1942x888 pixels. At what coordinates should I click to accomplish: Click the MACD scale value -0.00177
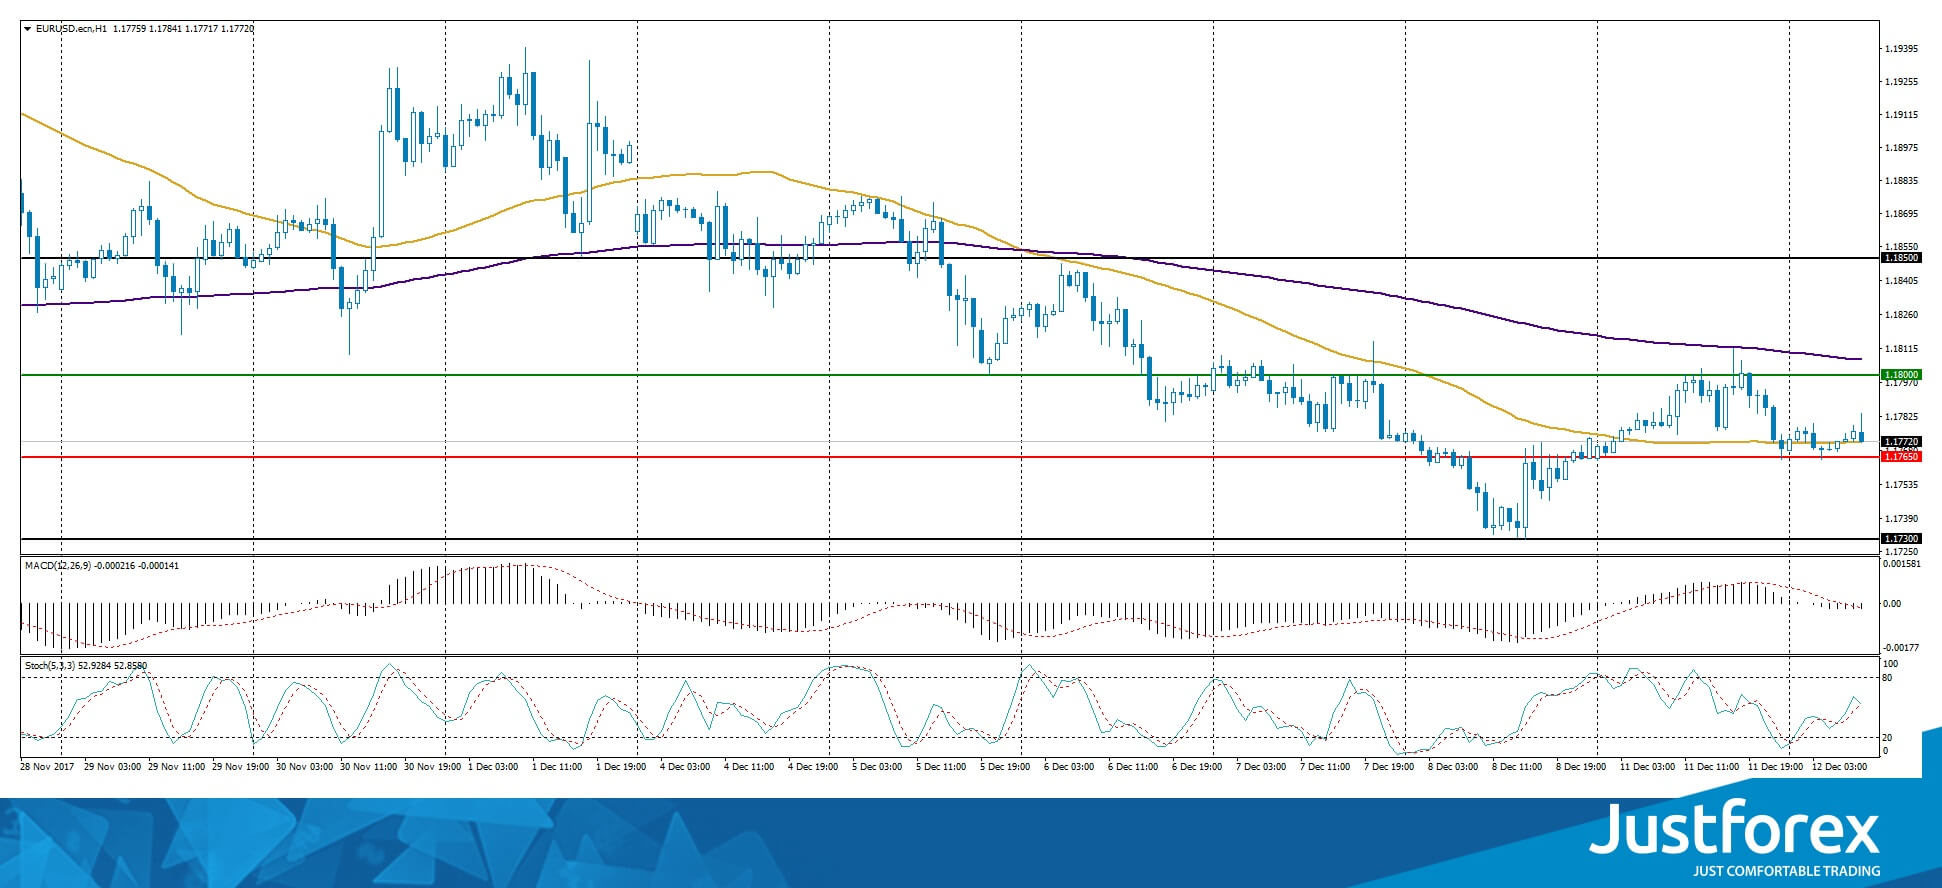[x=1901, y=648]
